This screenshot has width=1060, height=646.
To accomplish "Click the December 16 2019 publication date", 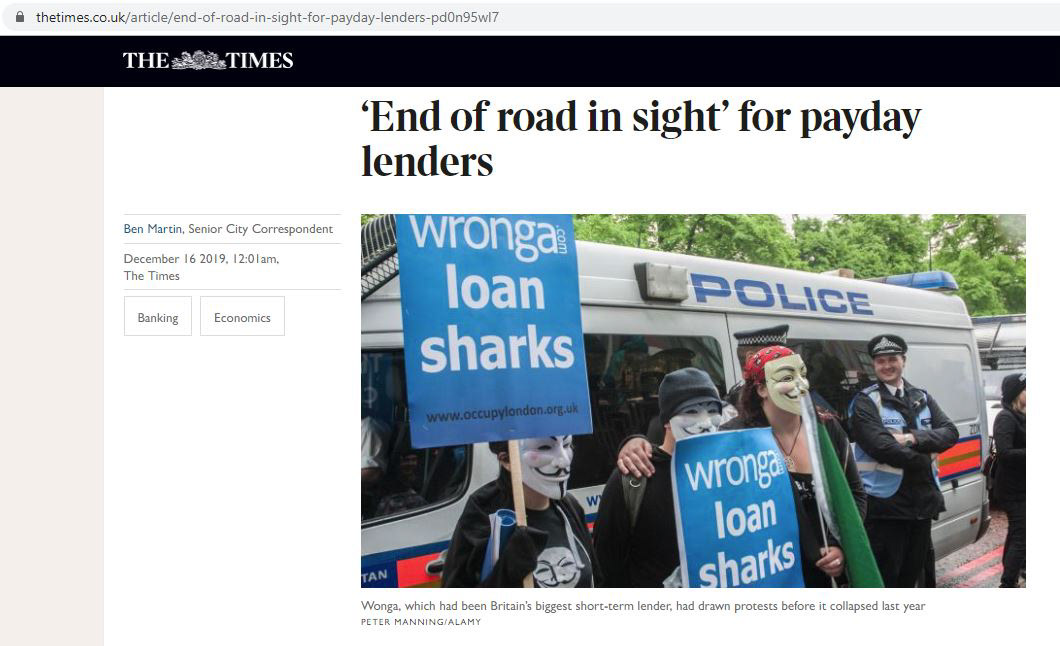I will [x=201, y=259].
